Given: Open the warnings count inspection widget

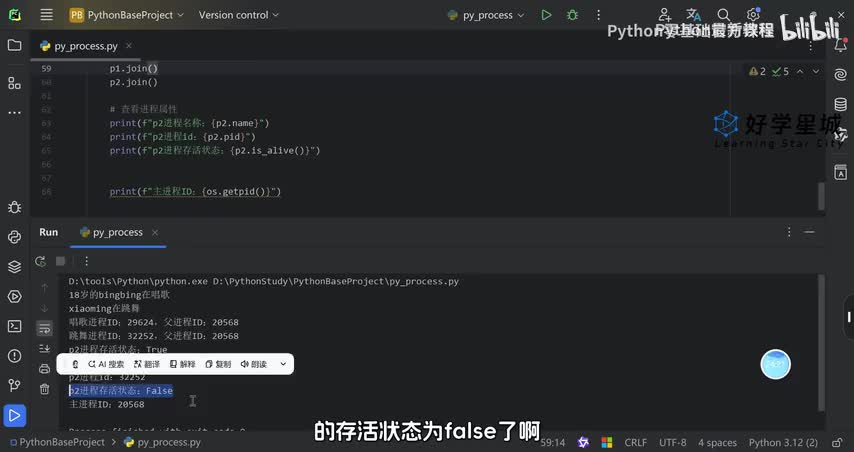Looking at the screenshot, I should [x=758, y=71].
